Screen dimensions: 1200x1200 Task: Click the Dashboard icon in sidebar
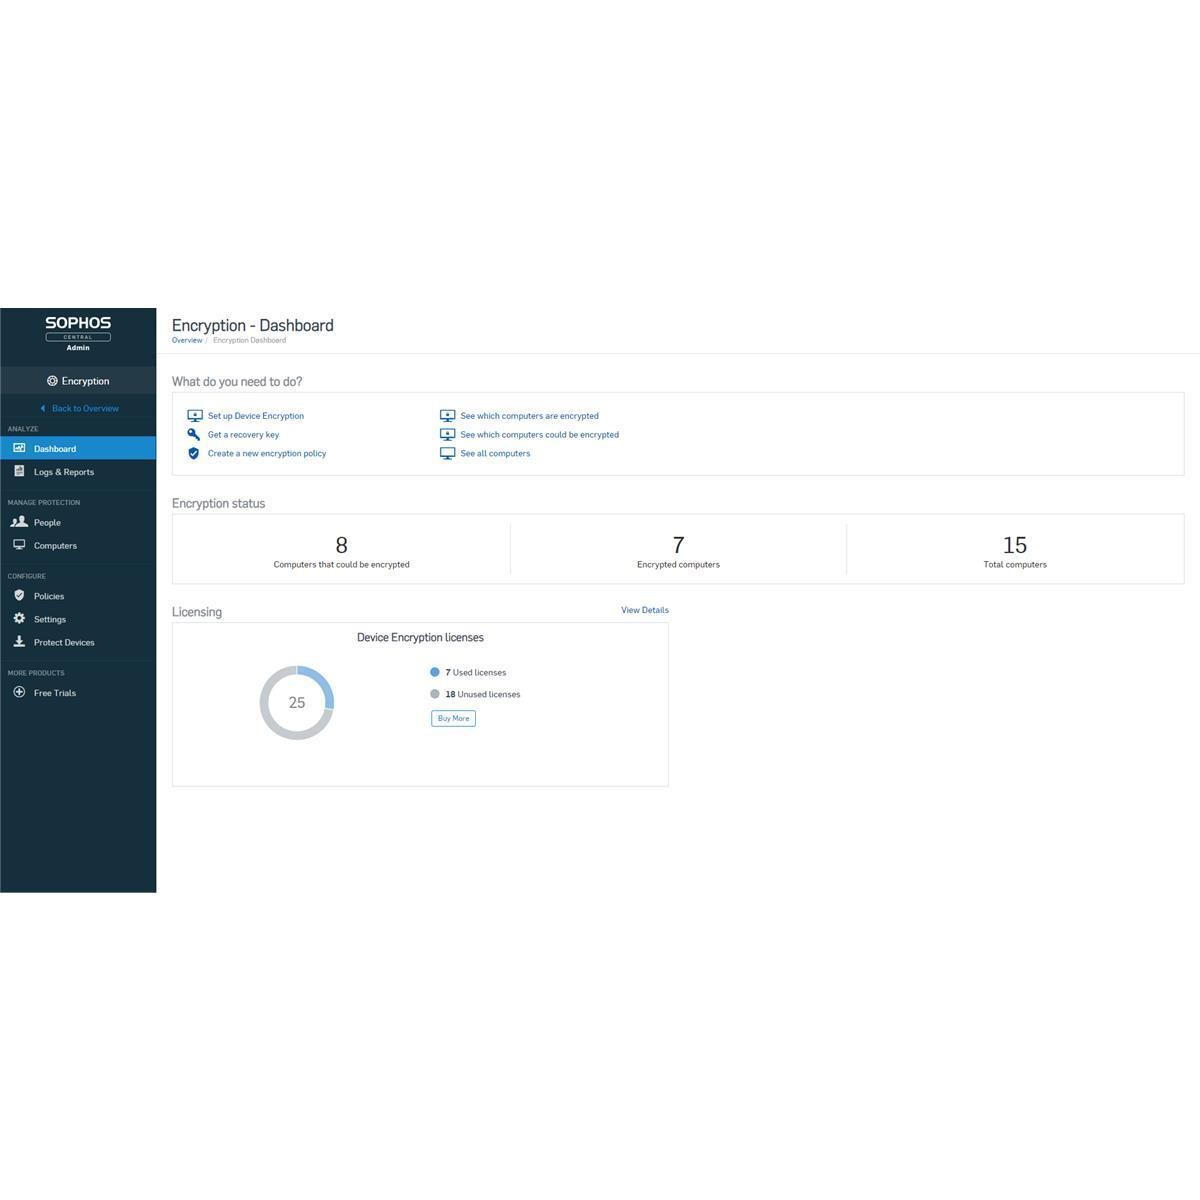[x=19, y=448]
